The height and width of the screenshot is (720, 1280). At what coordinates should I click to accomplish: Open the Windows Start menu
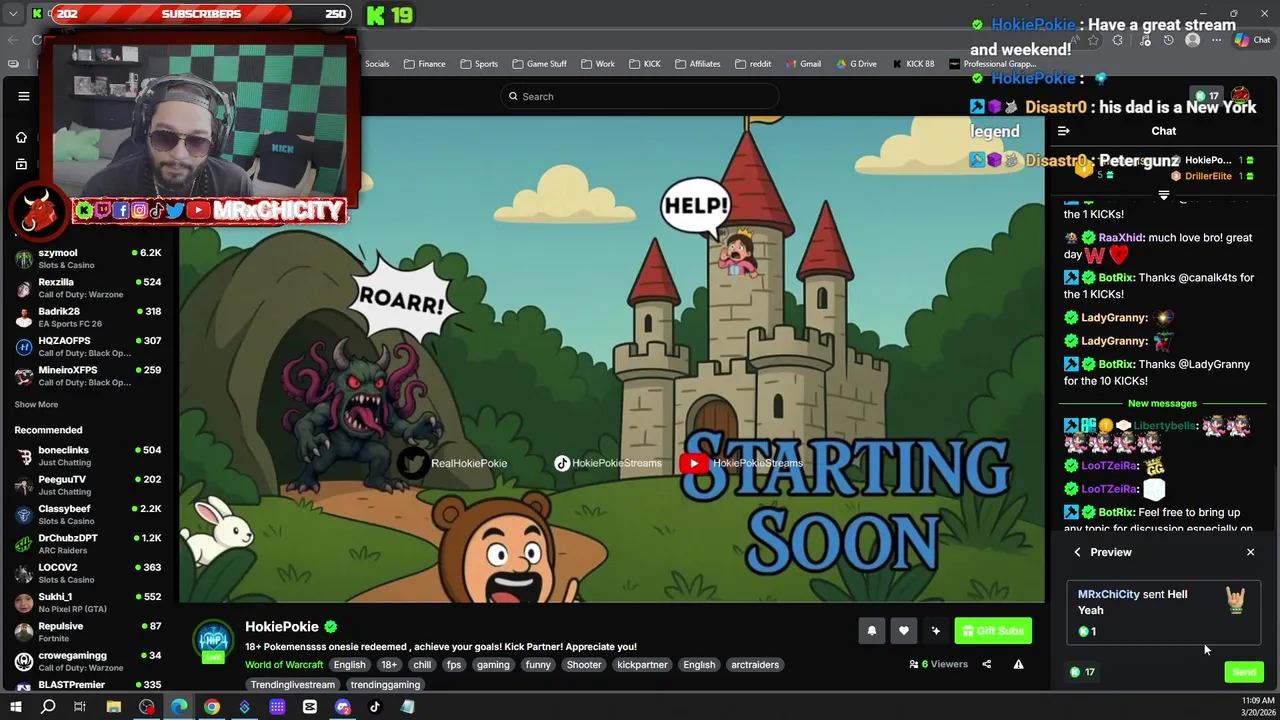[15, 707]
